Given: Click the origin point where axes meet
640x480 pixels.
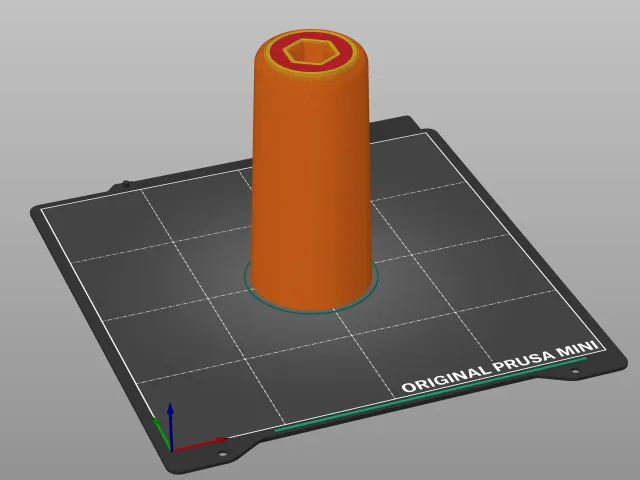Looking at the screenshot, I should coord(171,451).
